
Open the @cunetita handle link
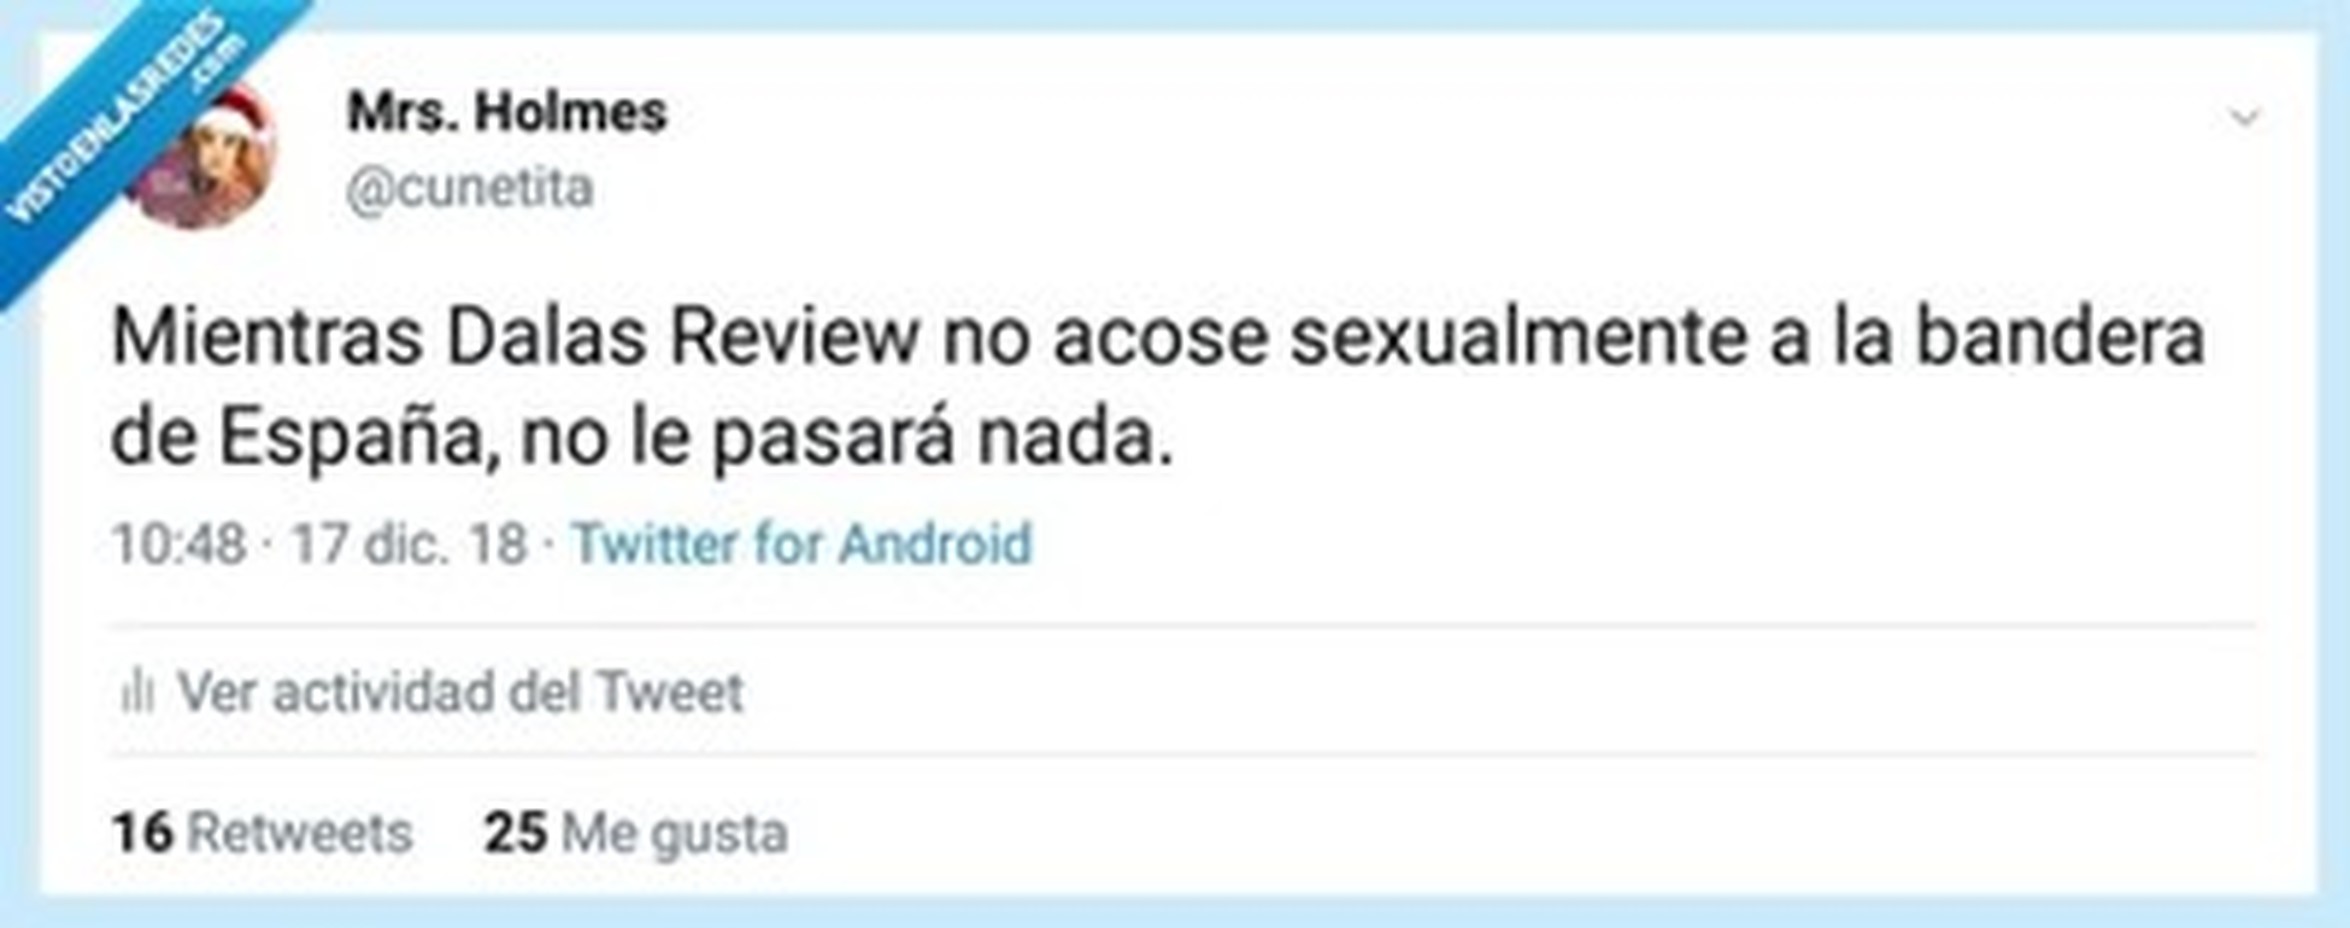[470, 188]
